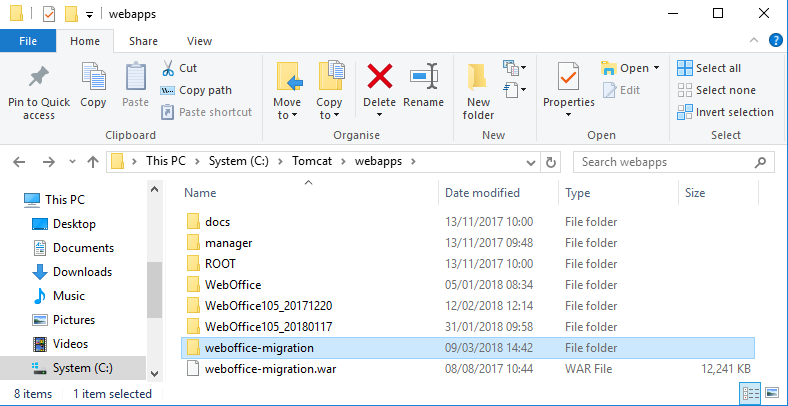Click Paste shortcut option

click(206, 112)
